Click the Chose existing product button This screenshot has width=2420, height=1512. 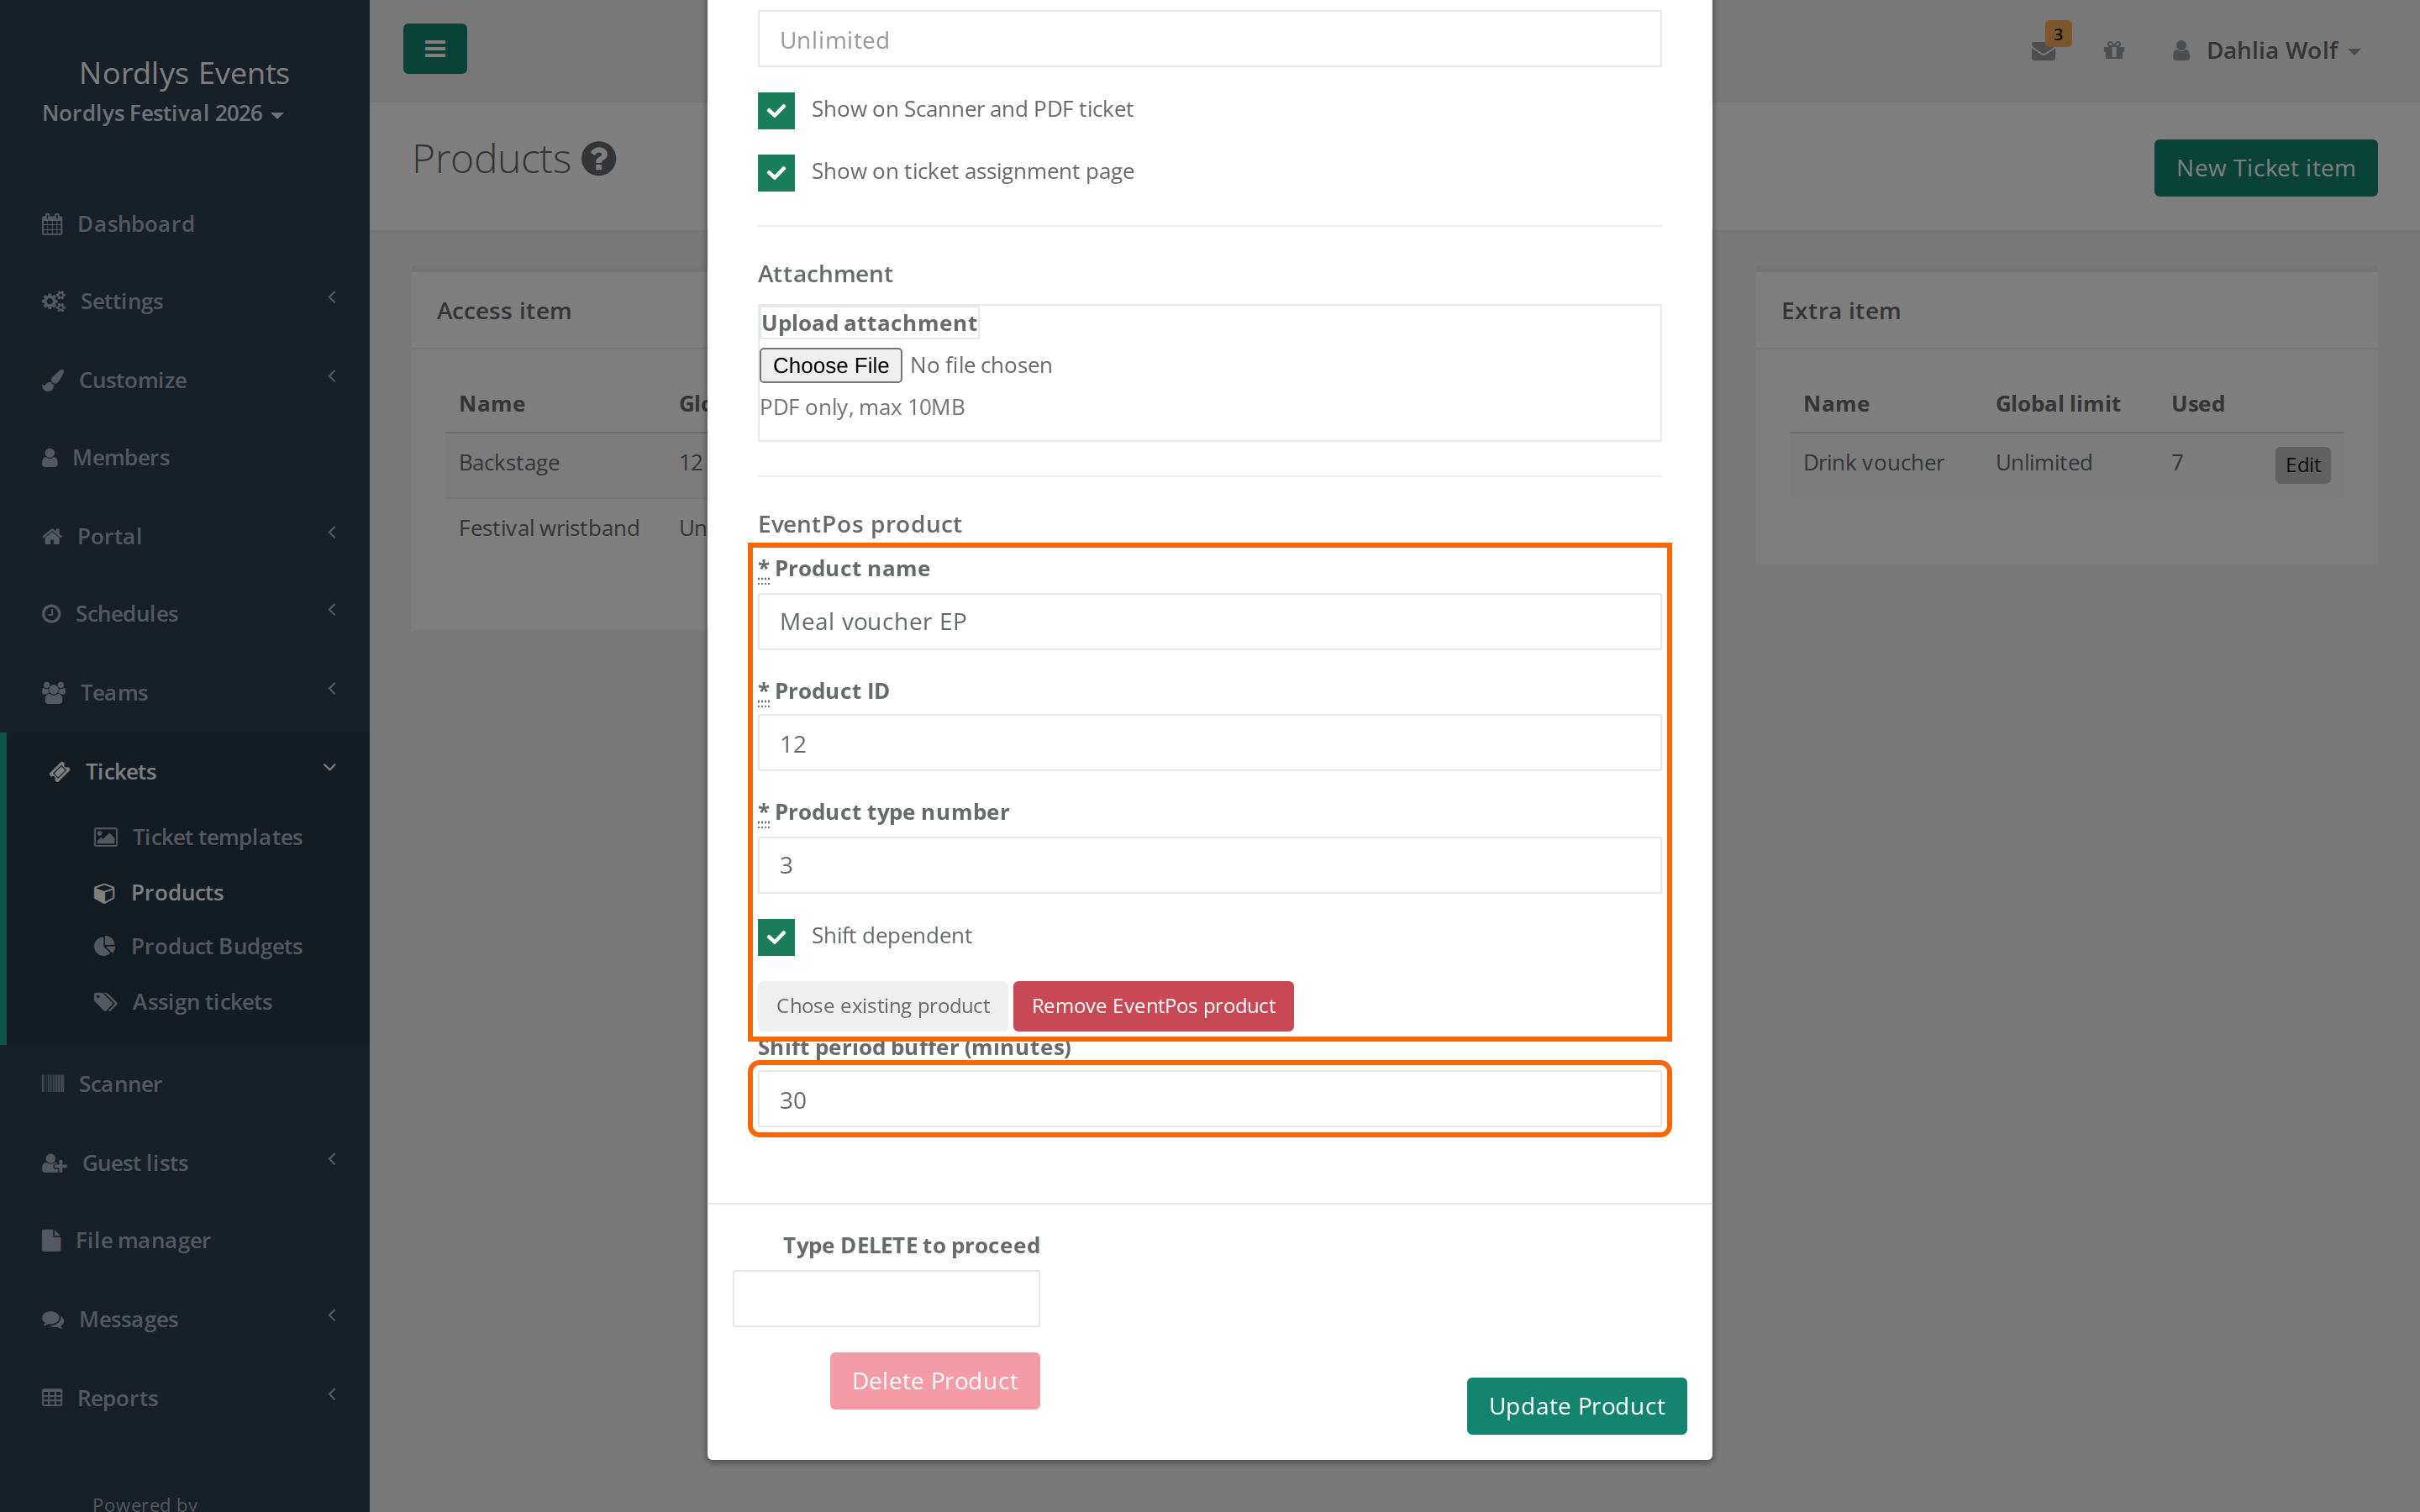click(882, 1006)
